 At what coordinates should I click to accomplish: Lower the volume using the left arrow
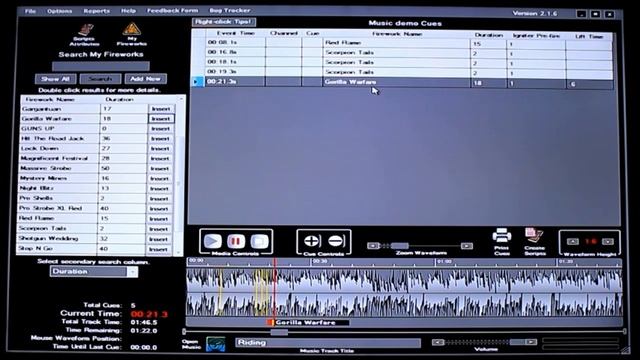pos(438,342)
